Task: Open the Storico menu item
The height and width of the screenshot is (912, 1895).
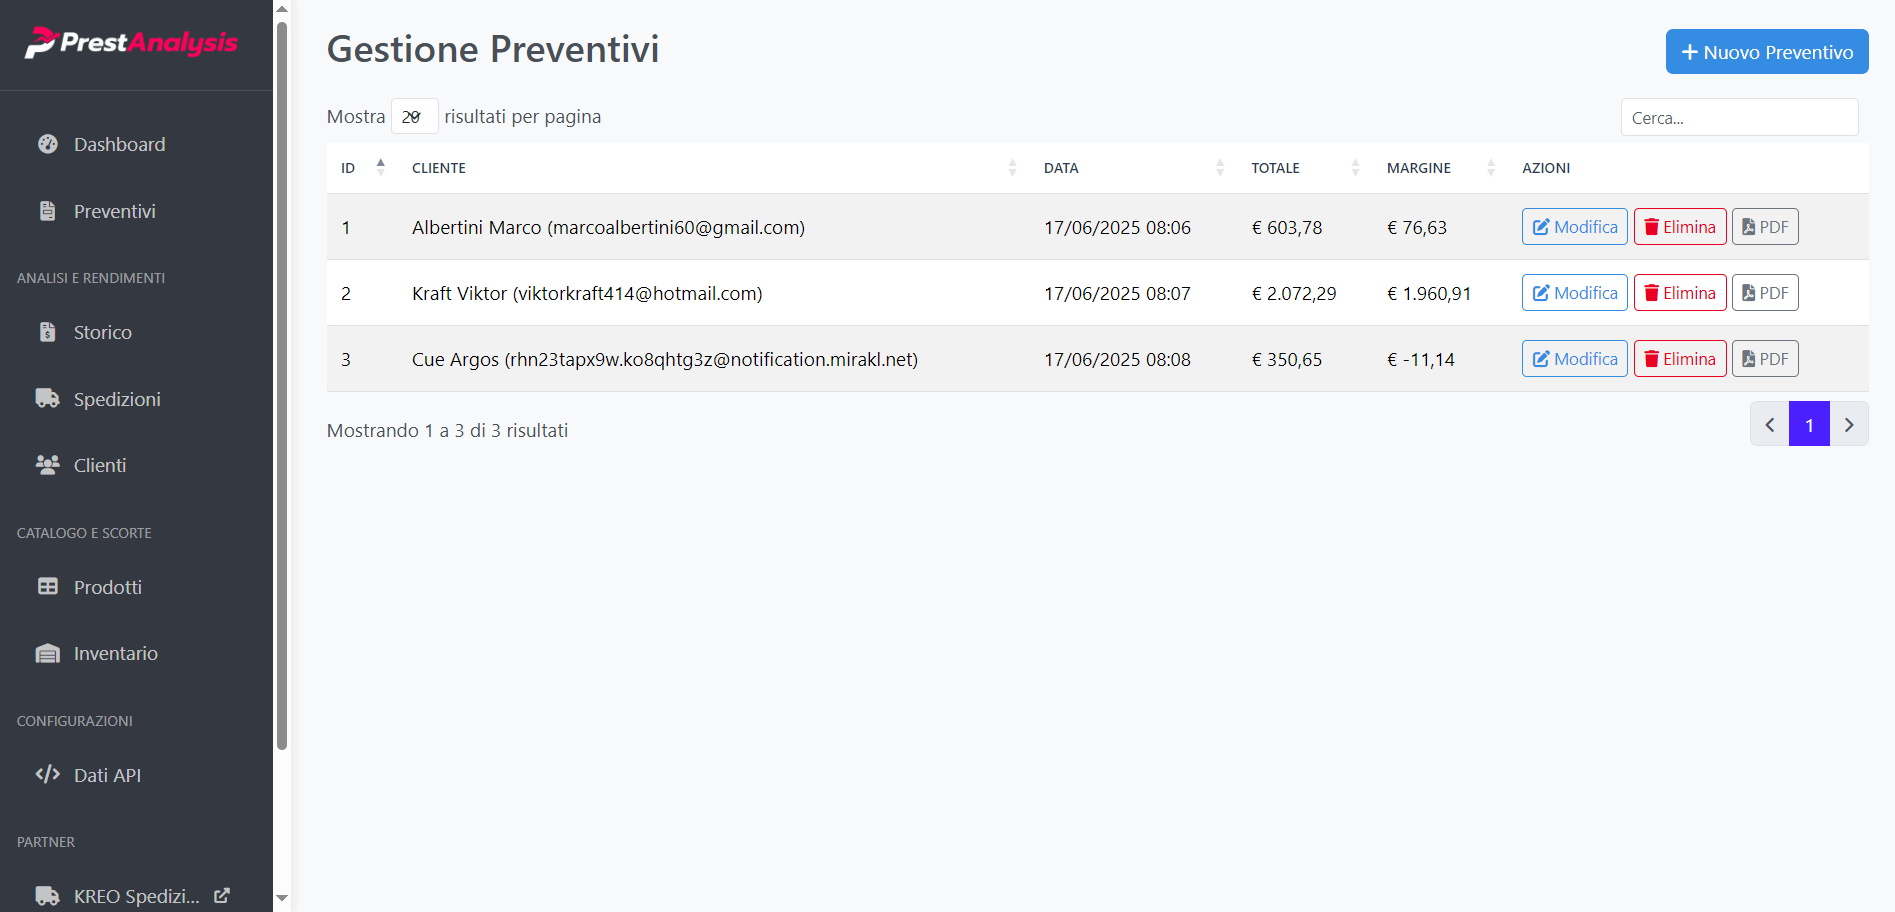Action: [102, 332]
